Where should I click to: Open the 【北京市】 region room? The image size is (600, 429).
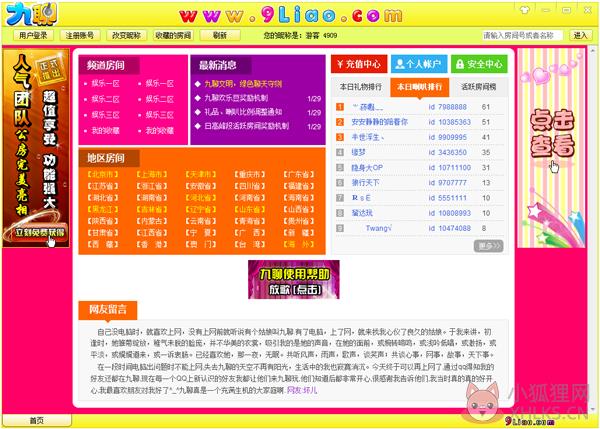point(103,175)
